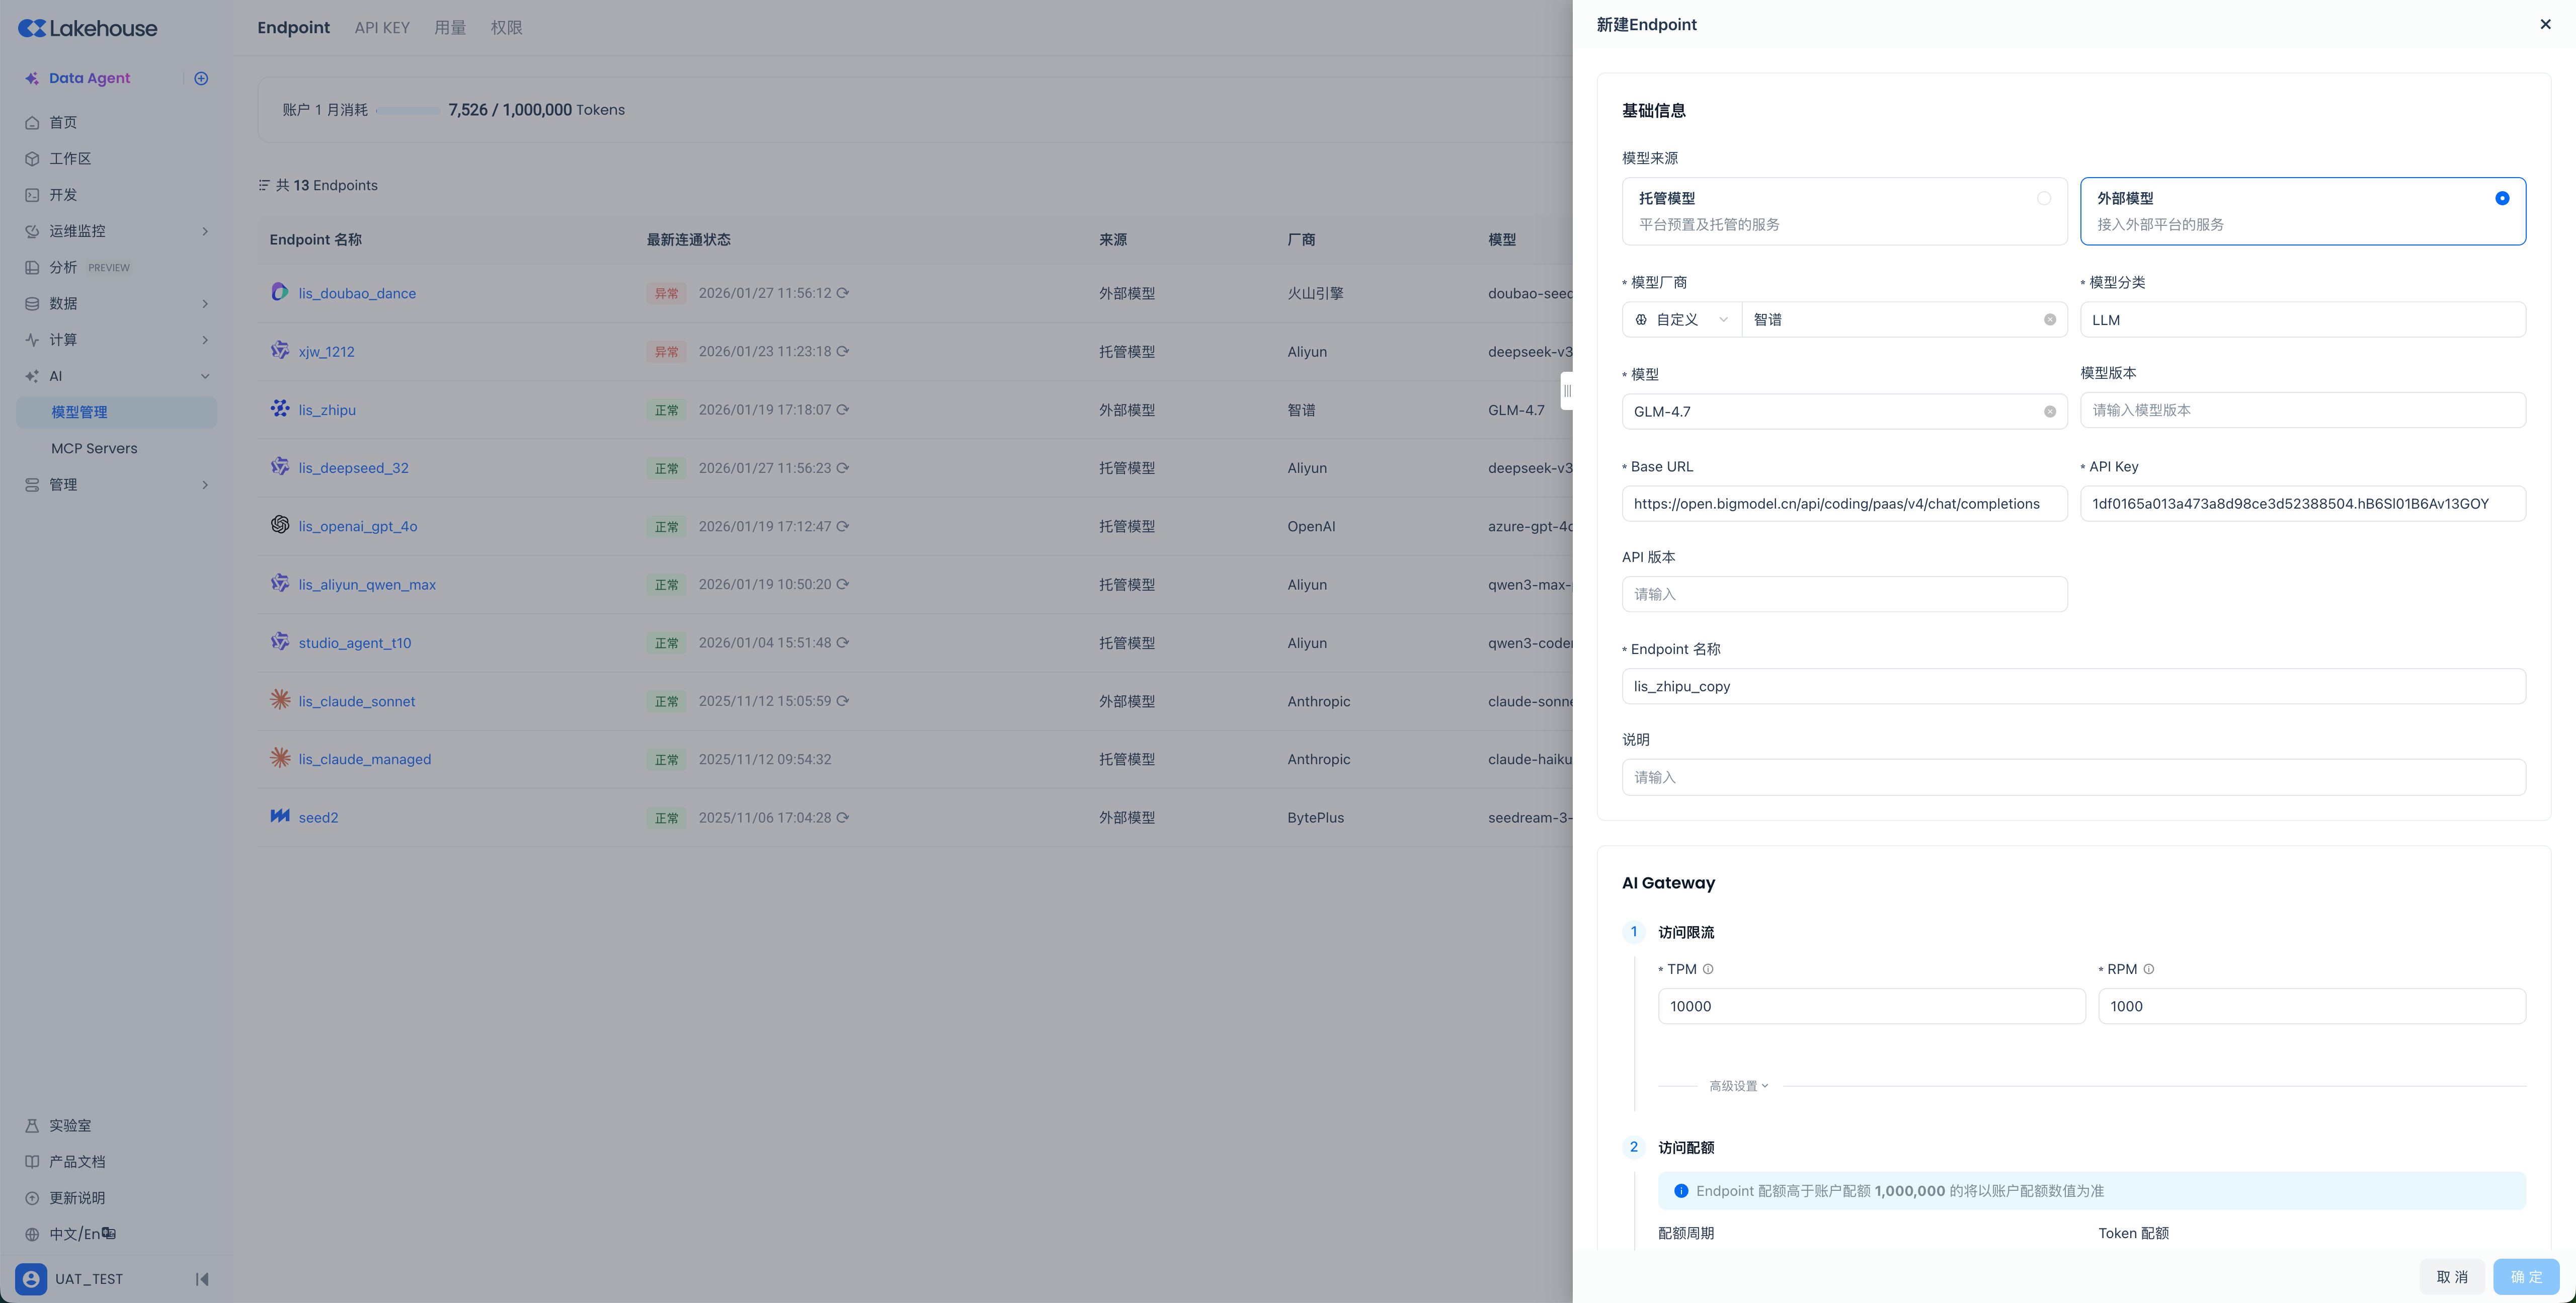
Task: Click the plus icon beside Data Agent
Action: click(x=201, y=78)
